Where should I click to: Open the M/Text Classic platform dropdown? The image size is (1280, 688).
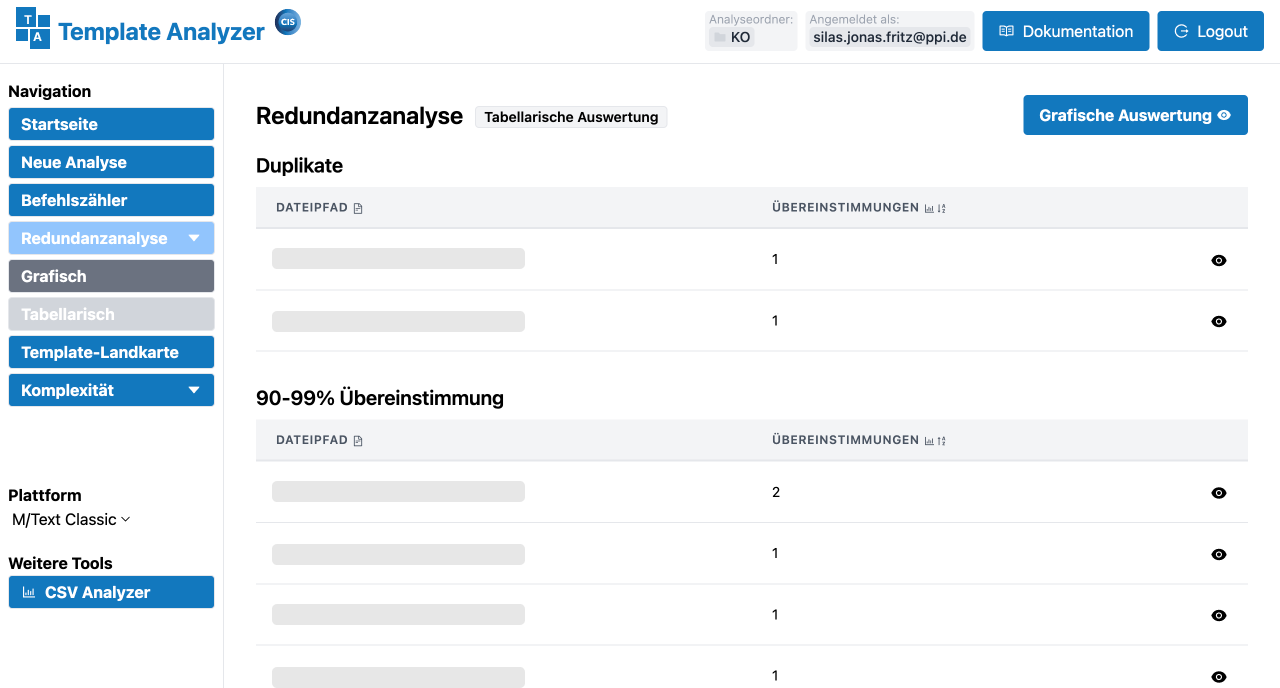[x=71, y=520]
